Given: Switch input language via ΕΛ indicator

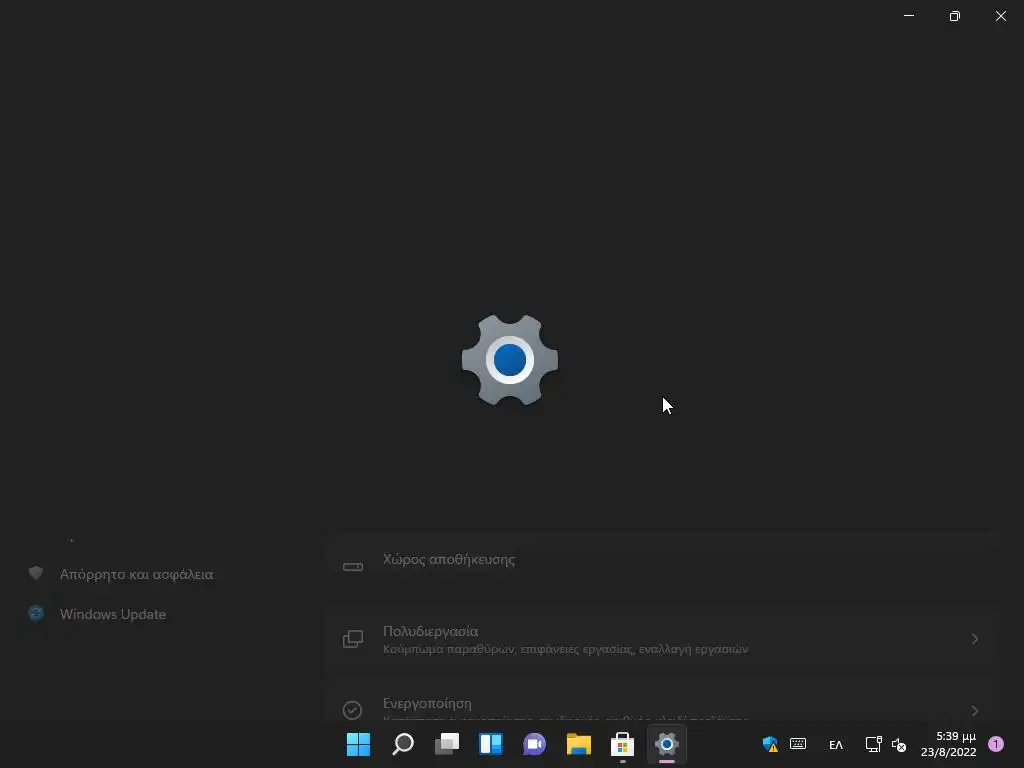Looking at the screenshot, I should (x=836, y=744).
